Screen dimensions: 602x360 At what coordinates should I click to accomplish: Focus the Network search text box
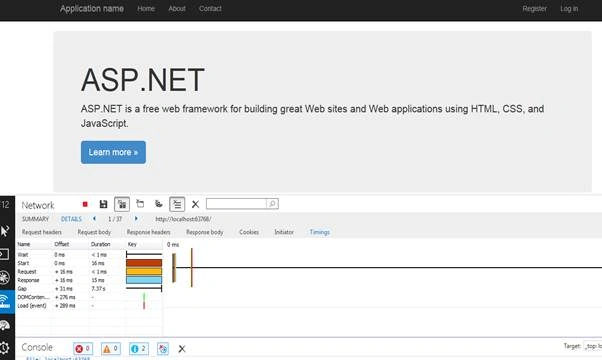236,204
